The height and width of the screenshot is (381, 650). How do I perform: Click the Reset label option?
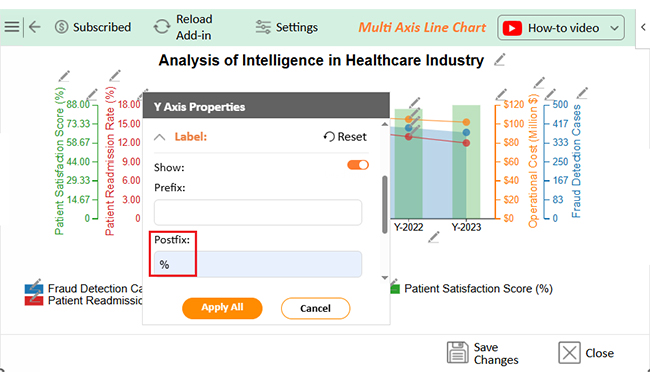point(345,137)
